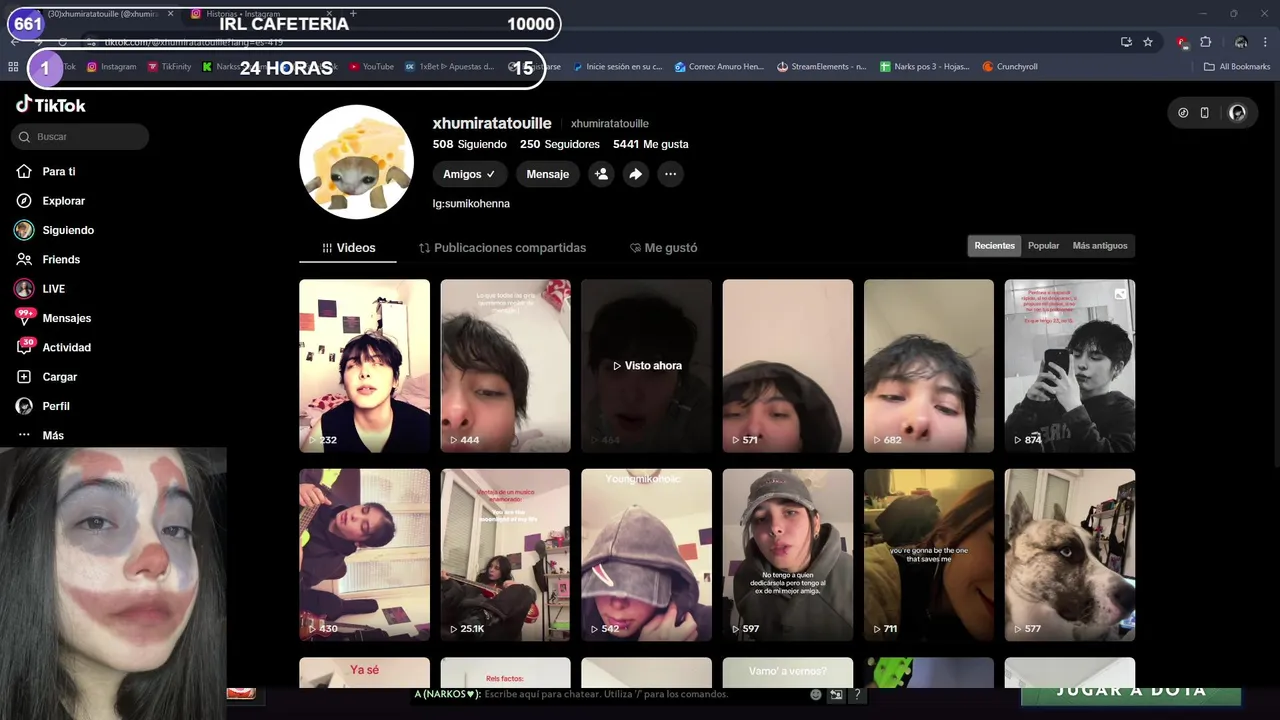Click the TikTok logo

click(x=50, y=105)
